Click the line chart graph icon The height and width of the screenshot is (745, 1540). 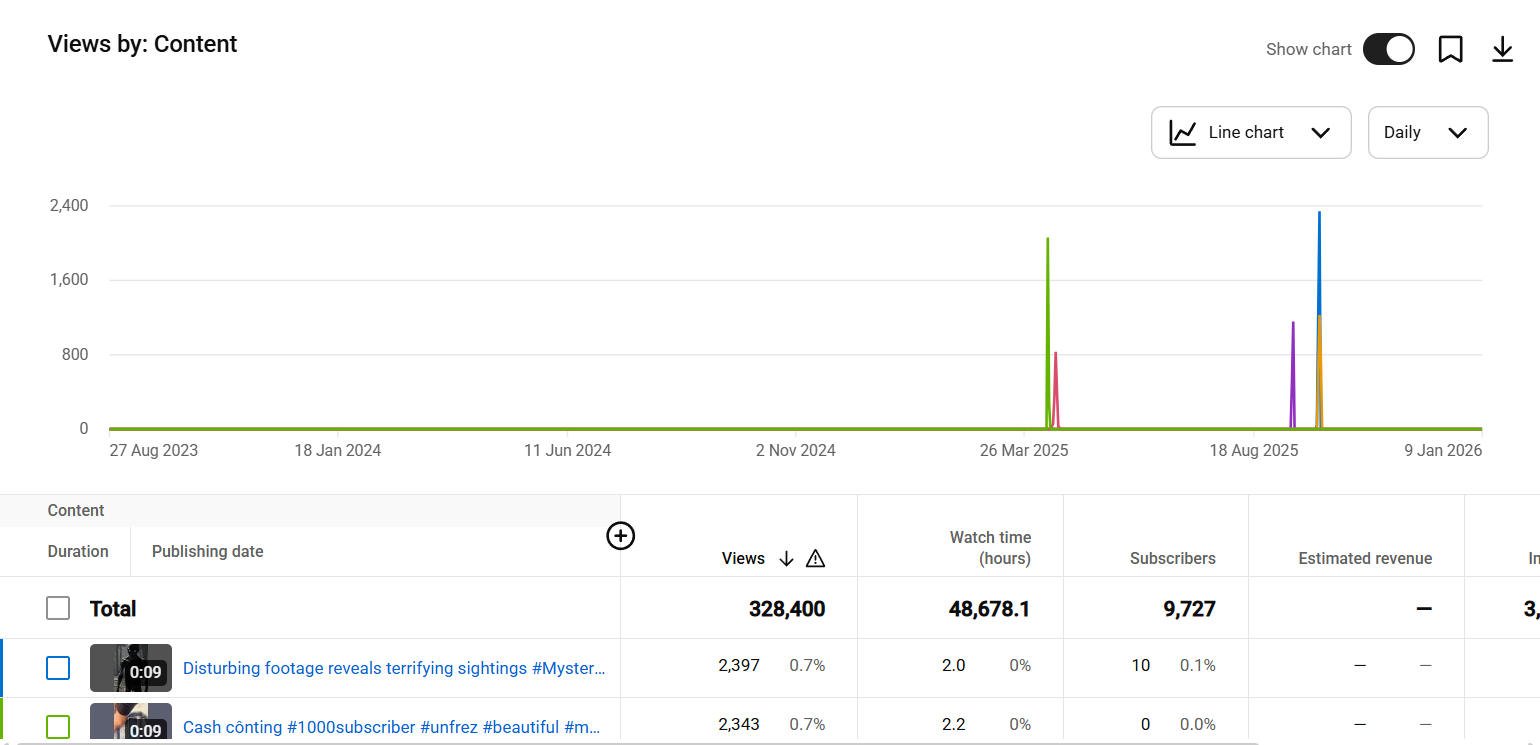pyautogui.click(x=1183, y=133)
